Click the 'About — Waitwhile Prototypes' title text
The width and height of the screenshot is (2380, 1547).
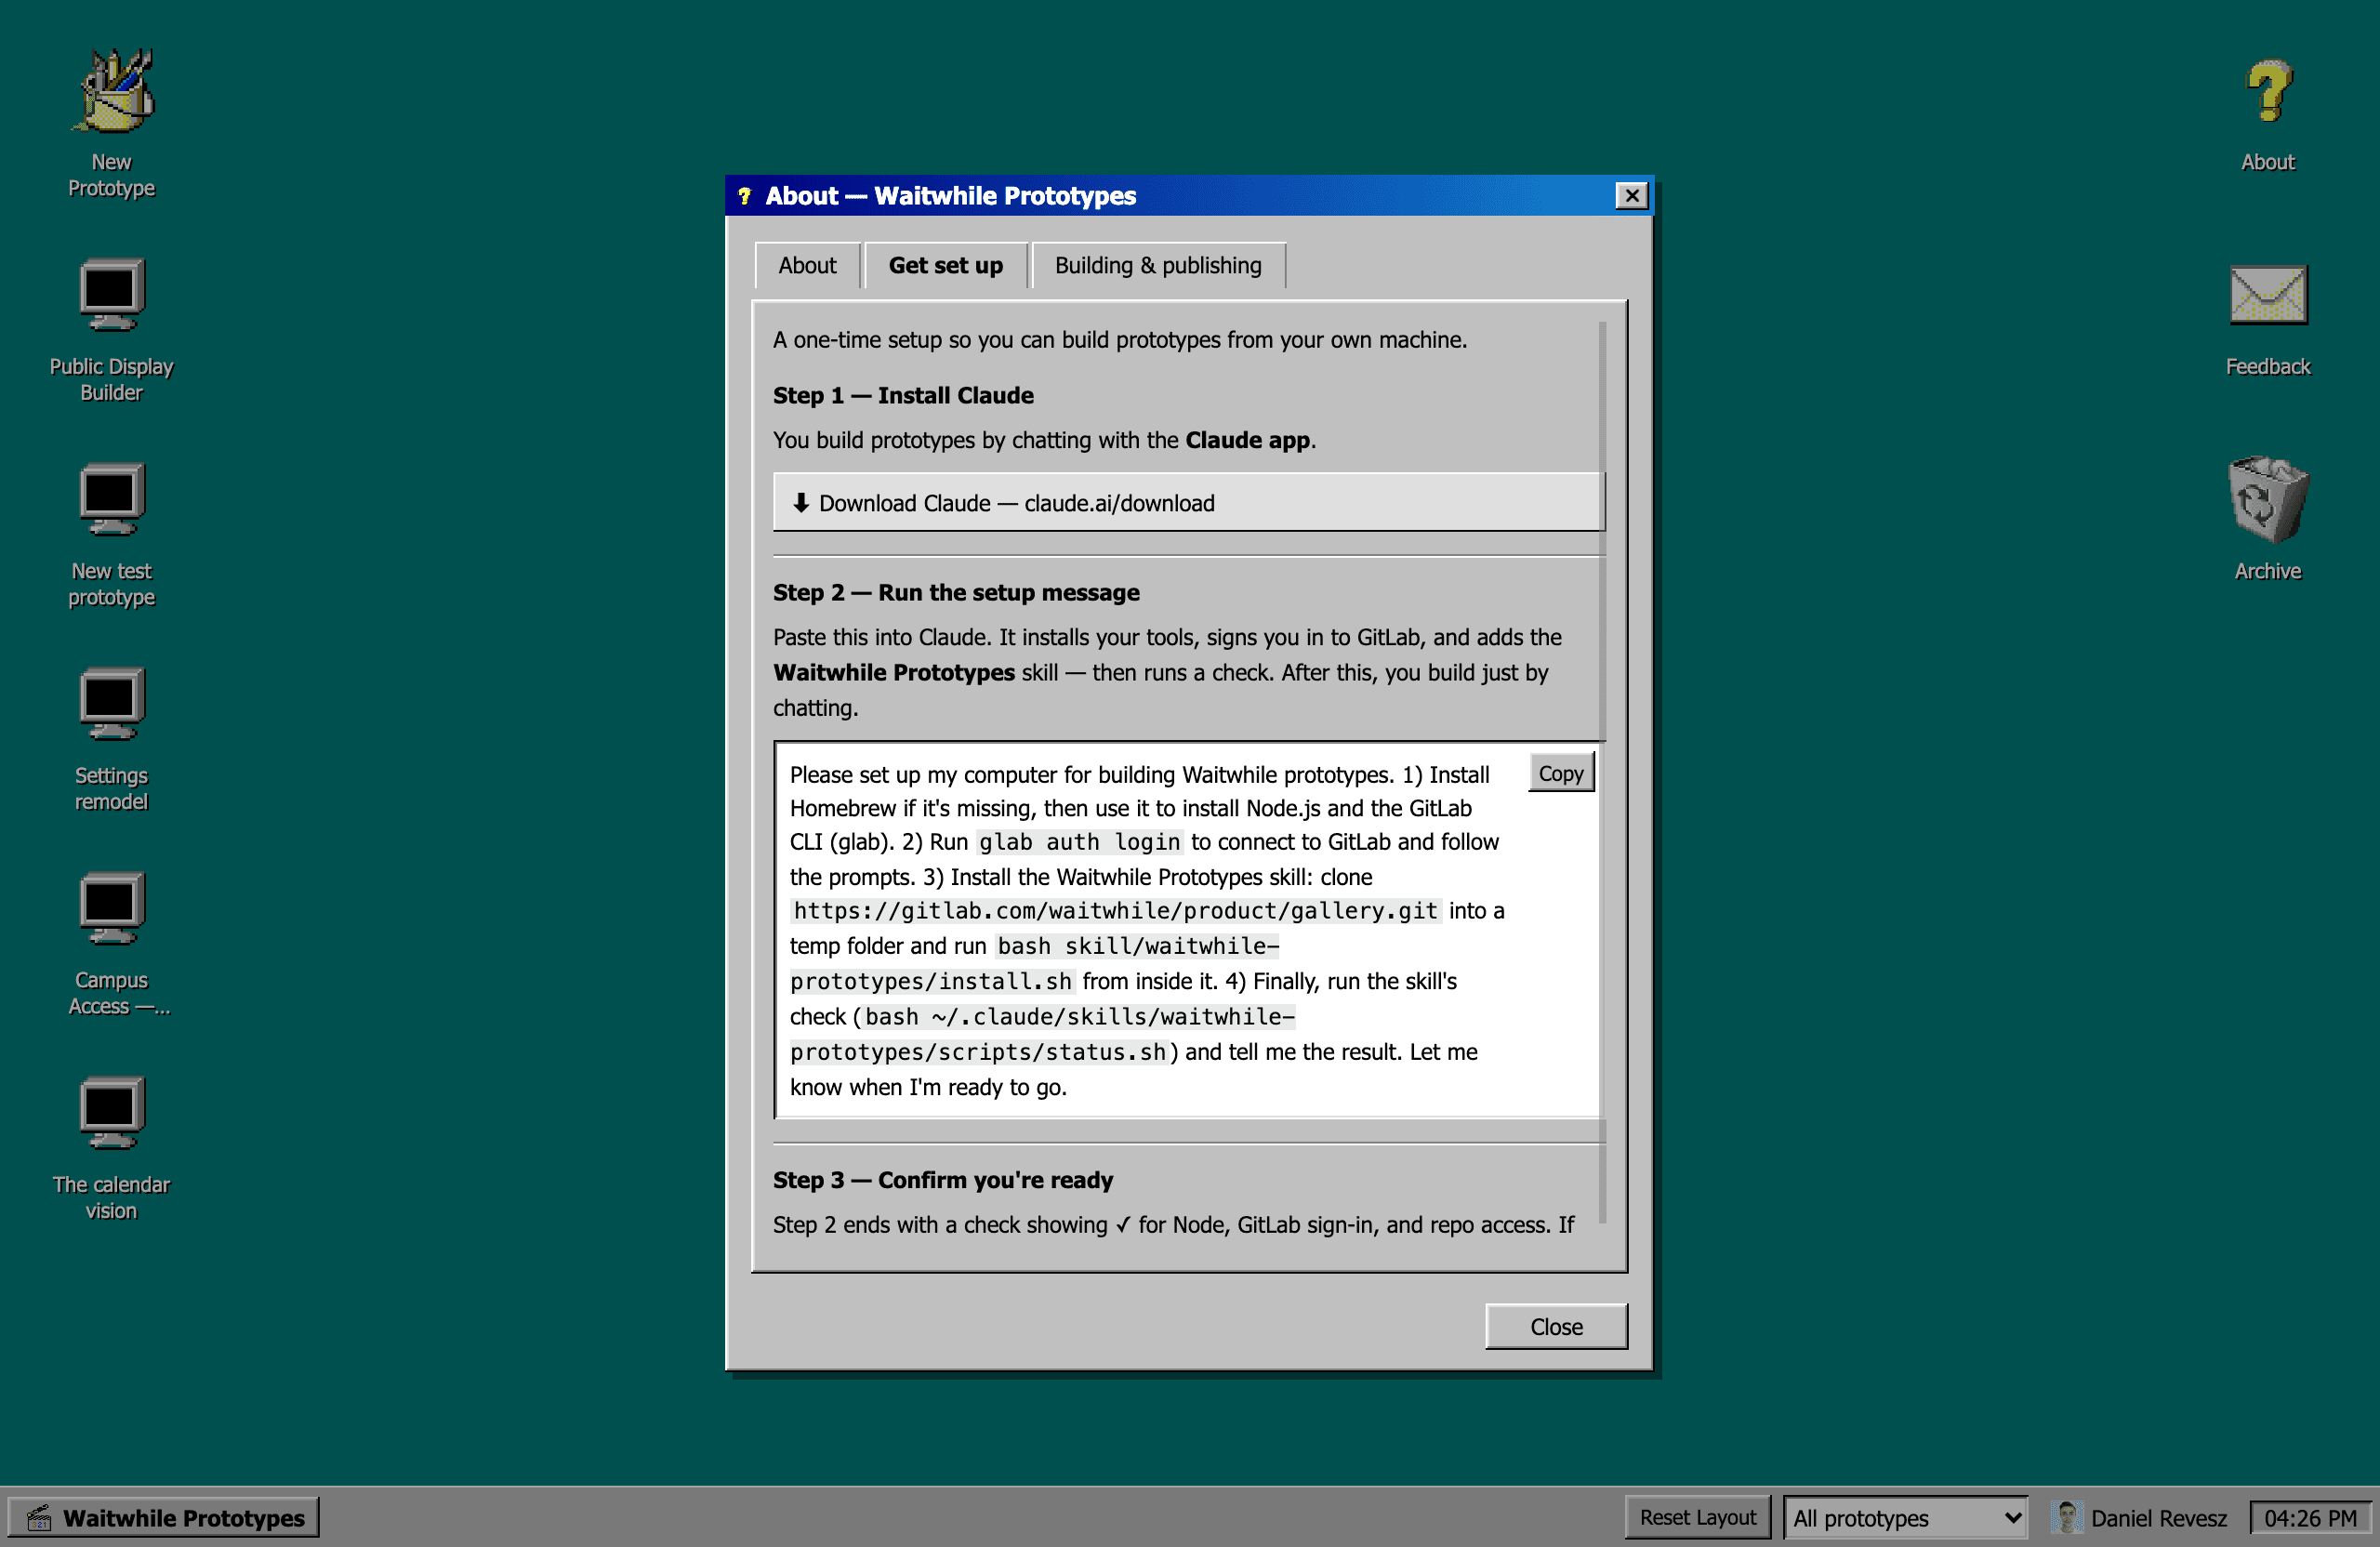(x=950, y=196)
